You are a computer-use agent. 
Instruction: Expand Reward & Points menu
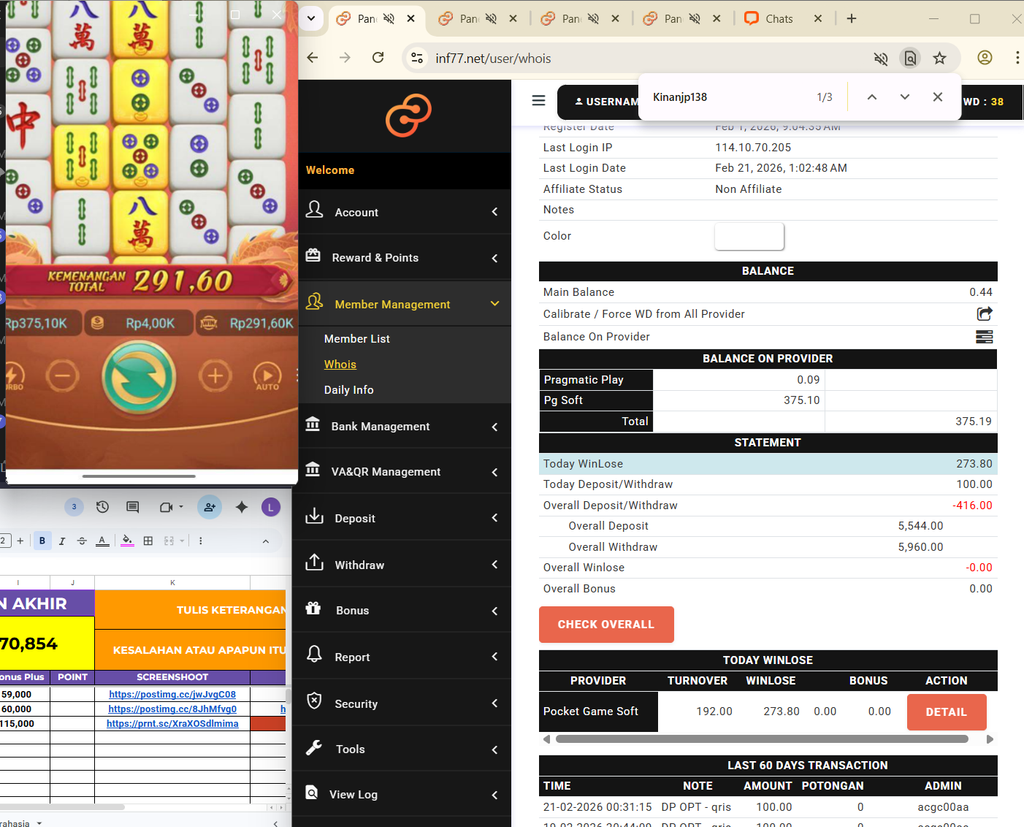pyautogui.click(x=404, y=257)
